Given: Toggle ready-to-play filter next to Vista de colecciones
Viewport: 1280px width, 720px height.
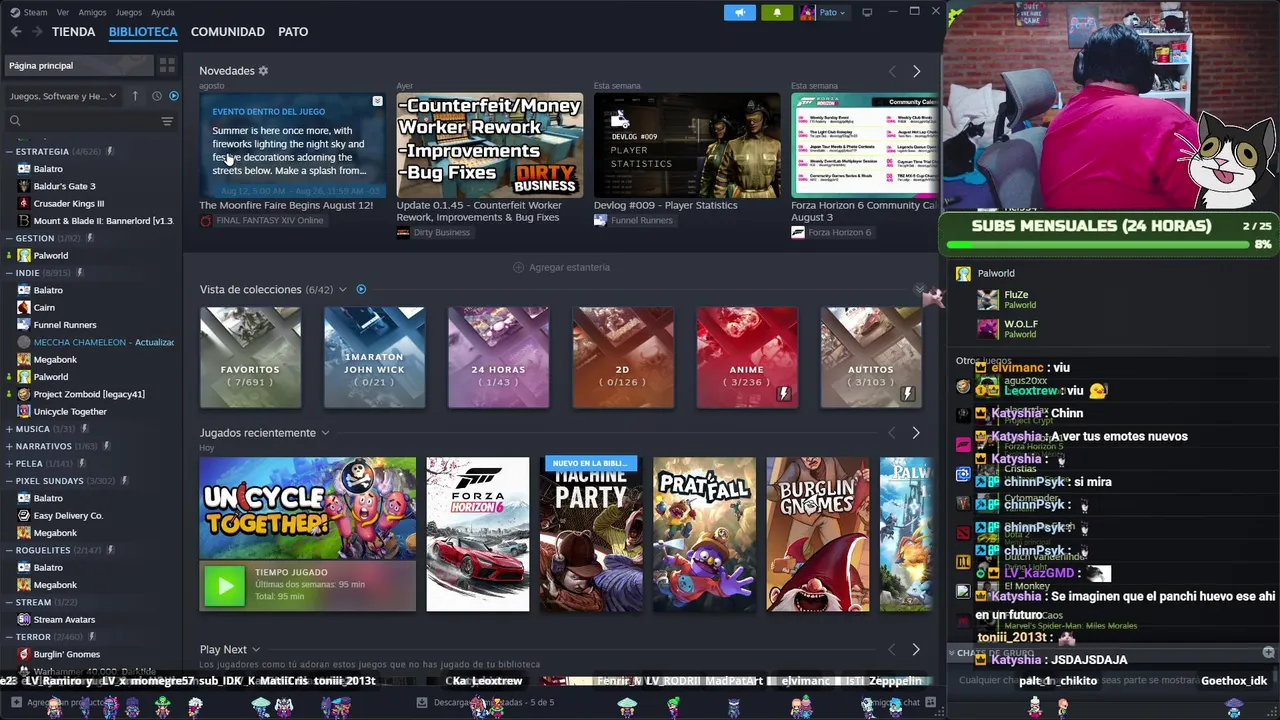Looking at the screenshot, I should (x=361, y=290).
